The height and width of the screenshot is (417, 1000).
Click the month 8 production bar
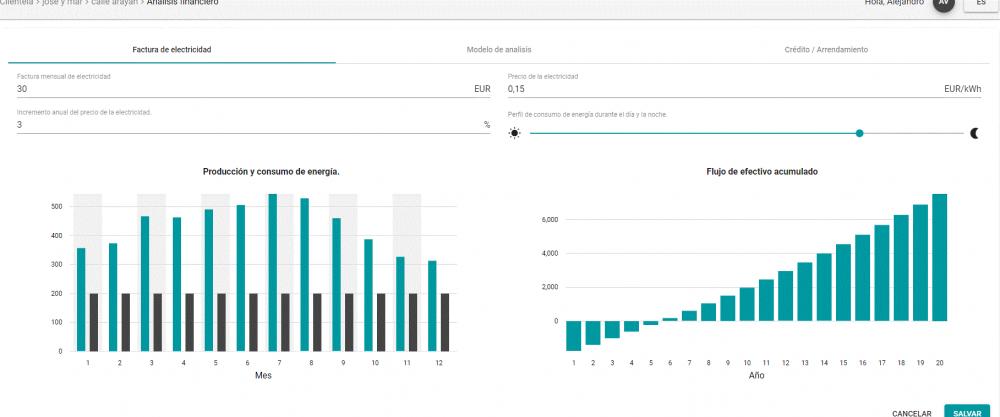click(x=304, y=275)
